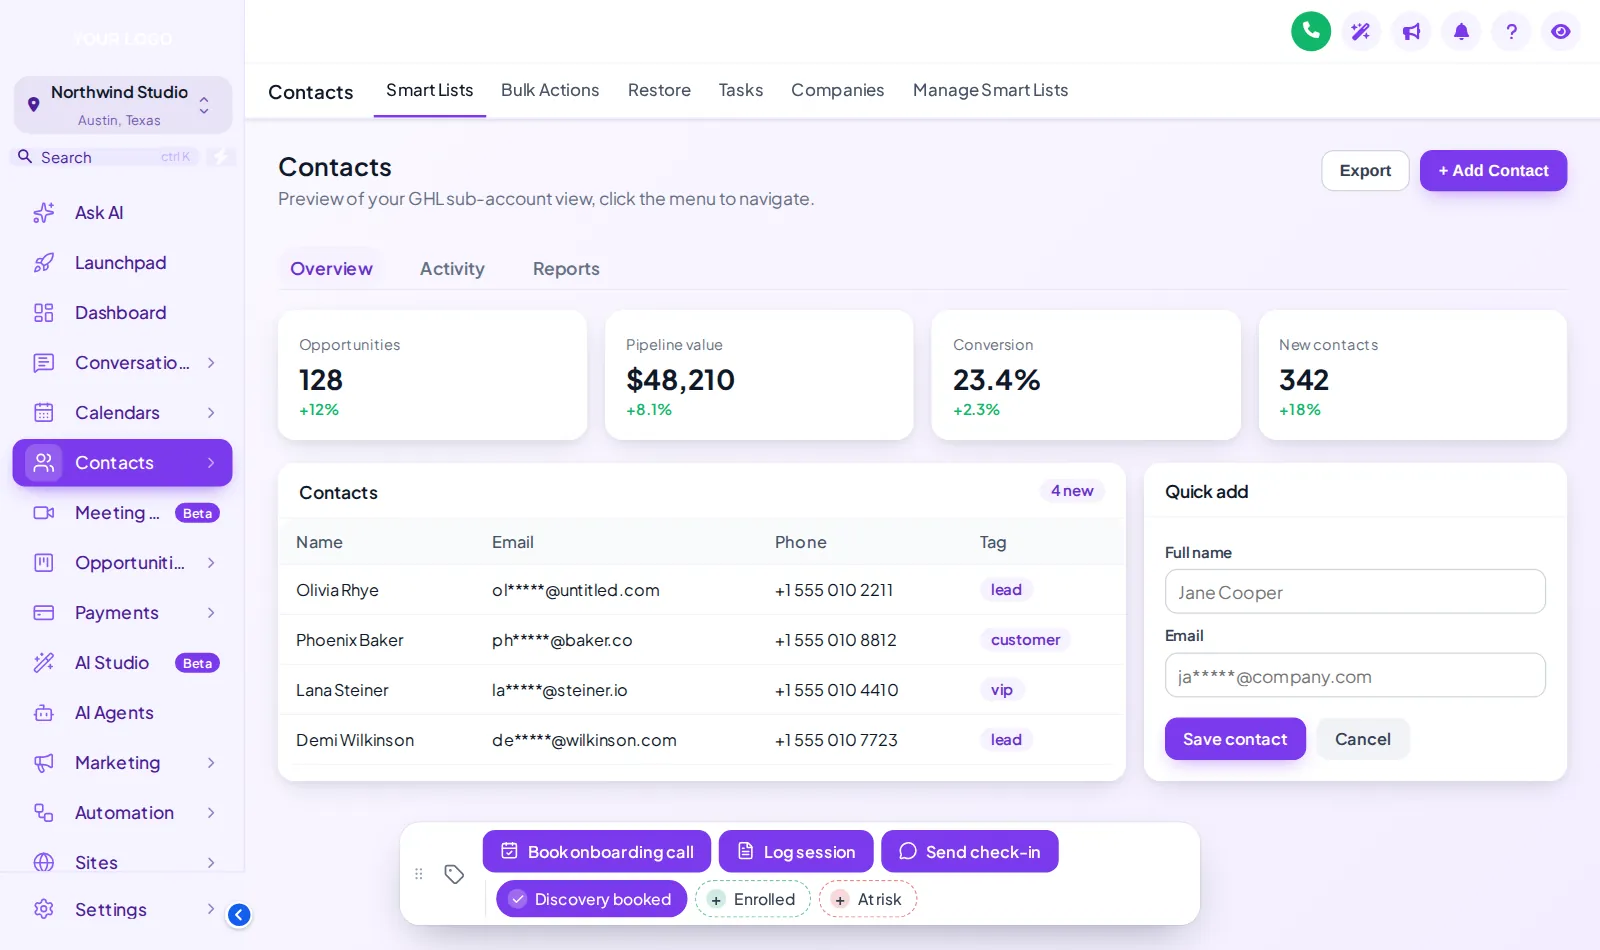Click the Log session button

point(796,852)
